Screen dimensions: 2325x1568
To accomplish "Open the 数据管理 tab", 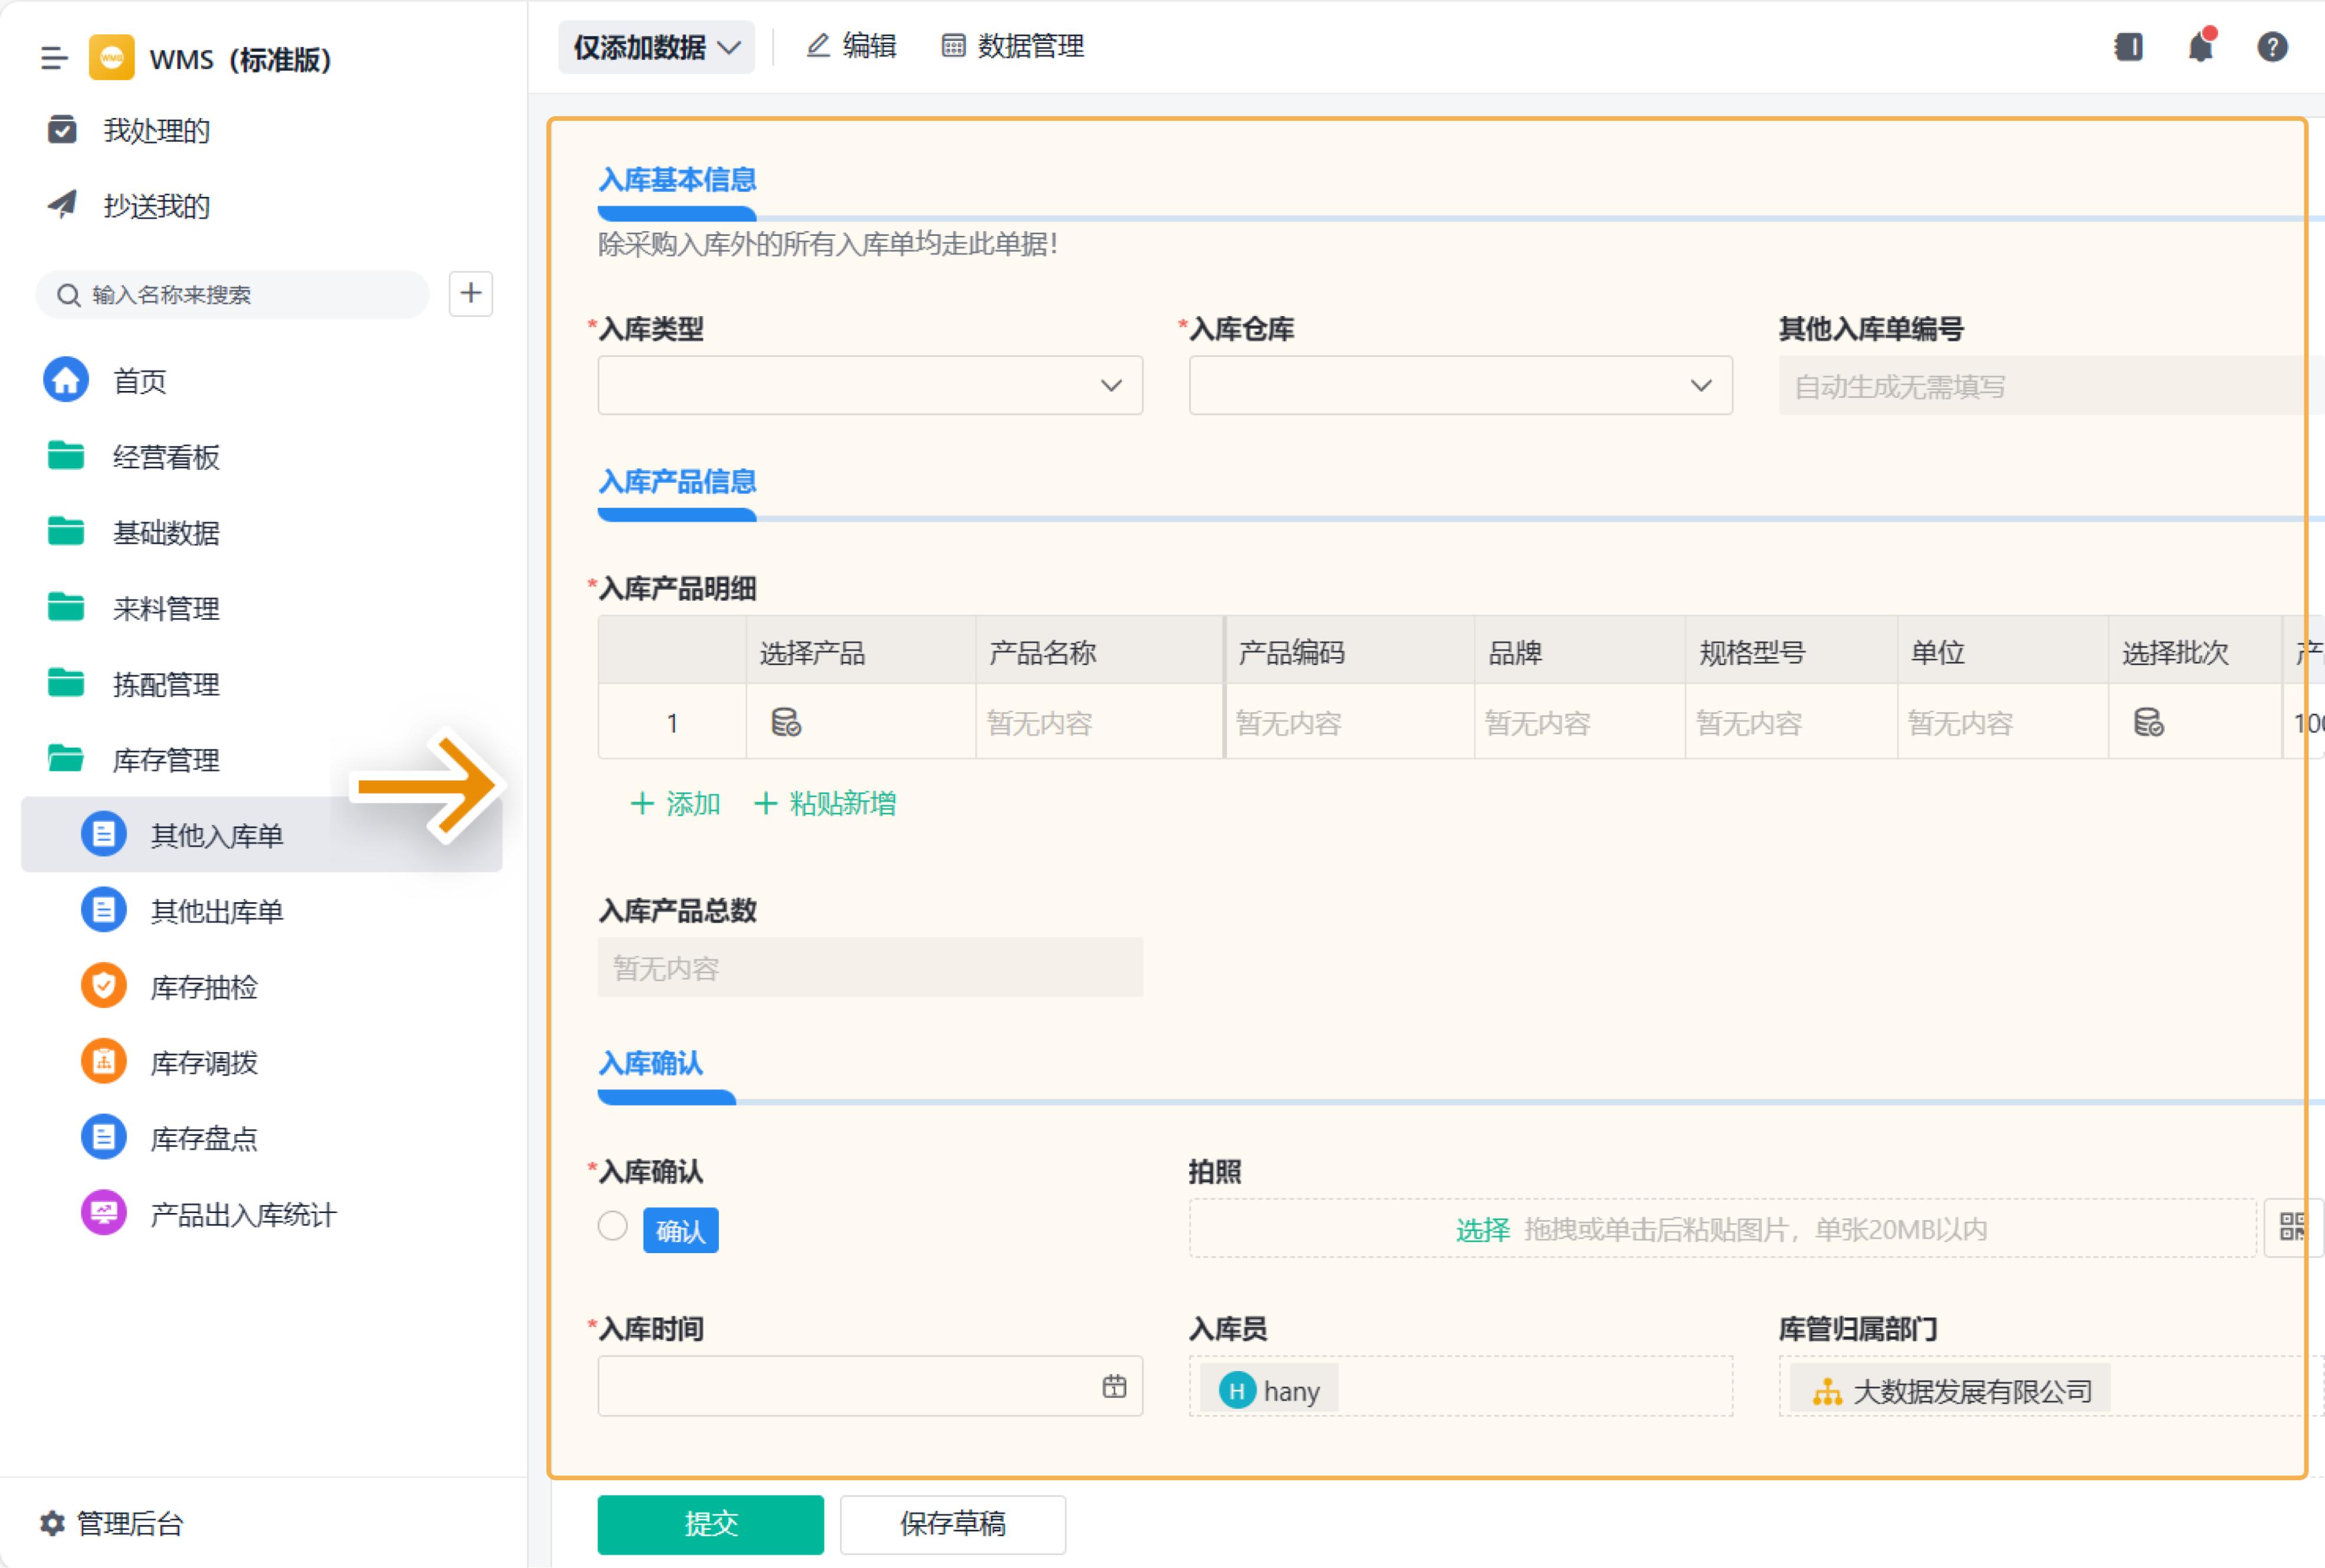I will pyautogui.click(x=1012, y=46).
